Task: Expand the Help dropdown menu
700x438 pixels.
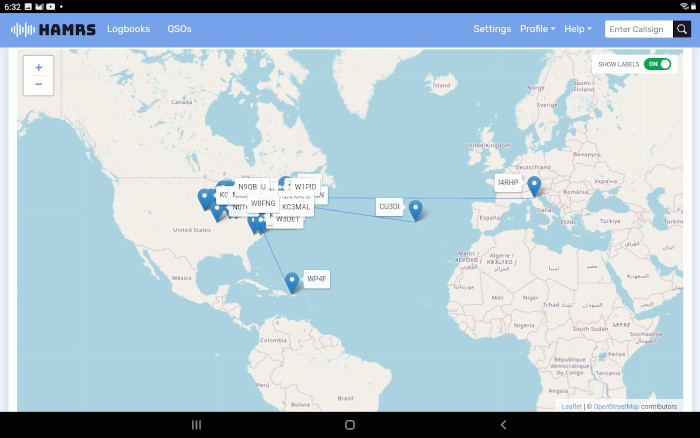Action: coord(577,29)
